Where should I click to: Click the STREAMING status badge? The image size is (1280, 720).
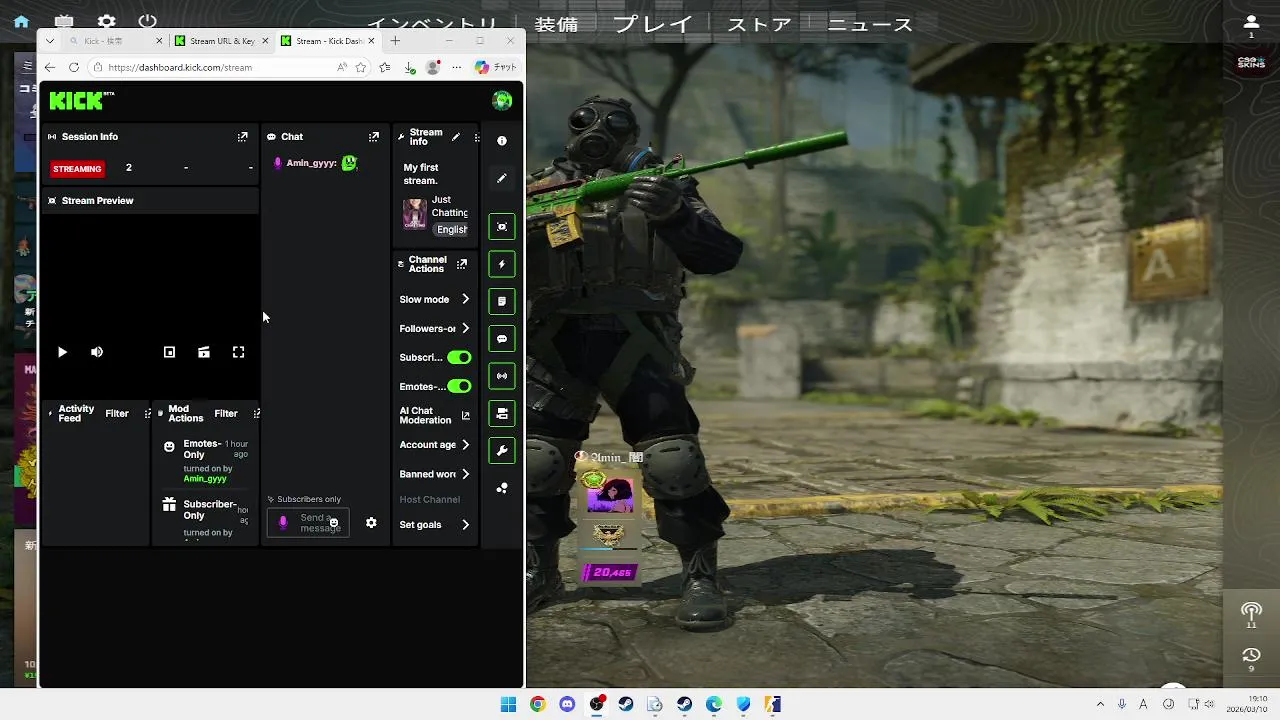point(77,169)
